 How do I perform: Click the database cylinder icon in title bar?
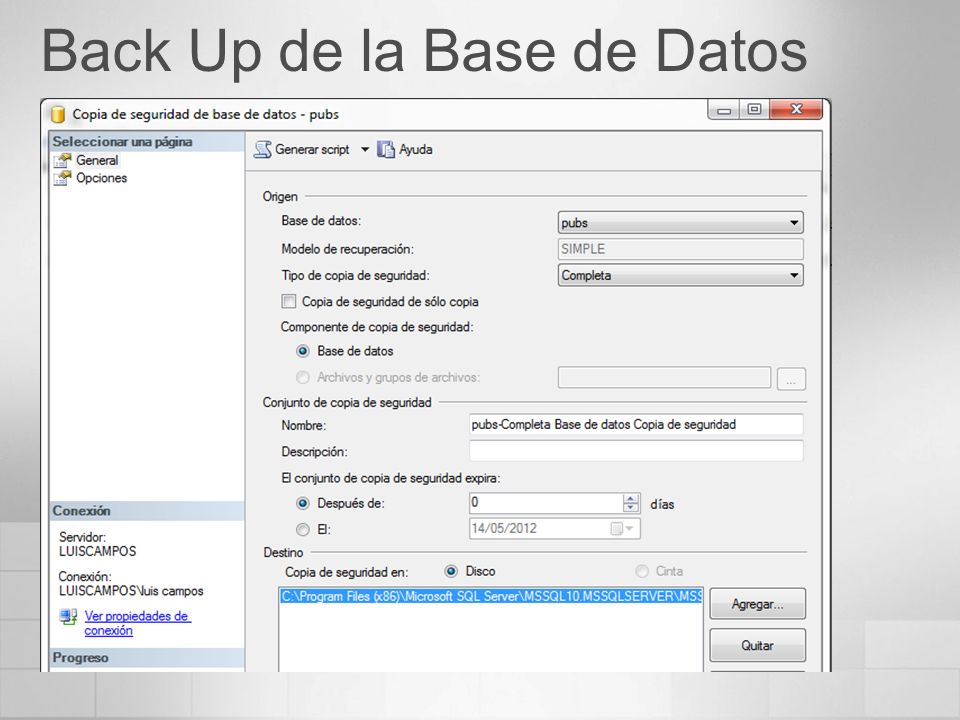tap(58, 114)
